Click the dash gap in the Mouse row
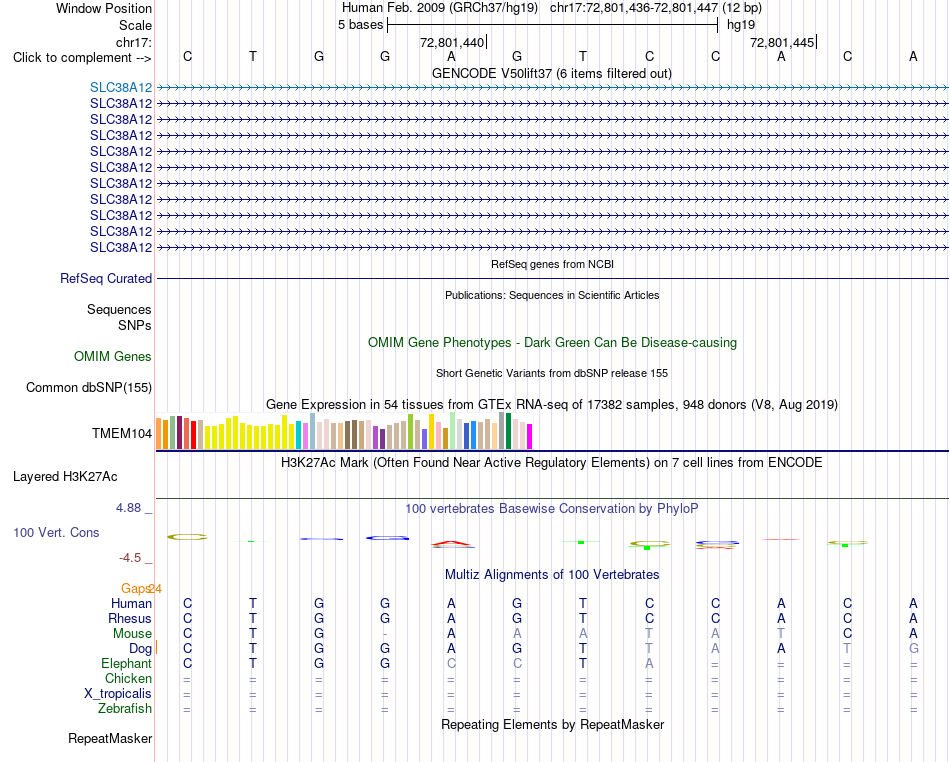The image size is (950, 762). click(385, 634)
